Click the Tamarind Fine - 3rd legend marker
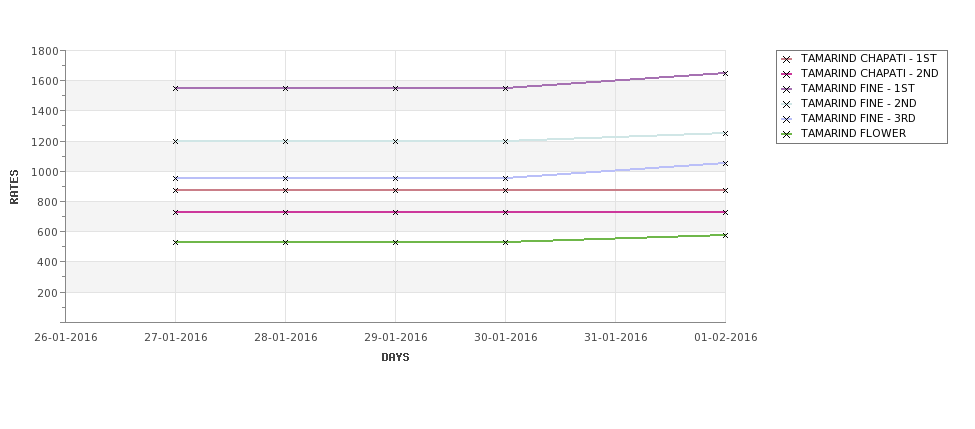This screenshot has height=429, width=975. coord(787,119)
